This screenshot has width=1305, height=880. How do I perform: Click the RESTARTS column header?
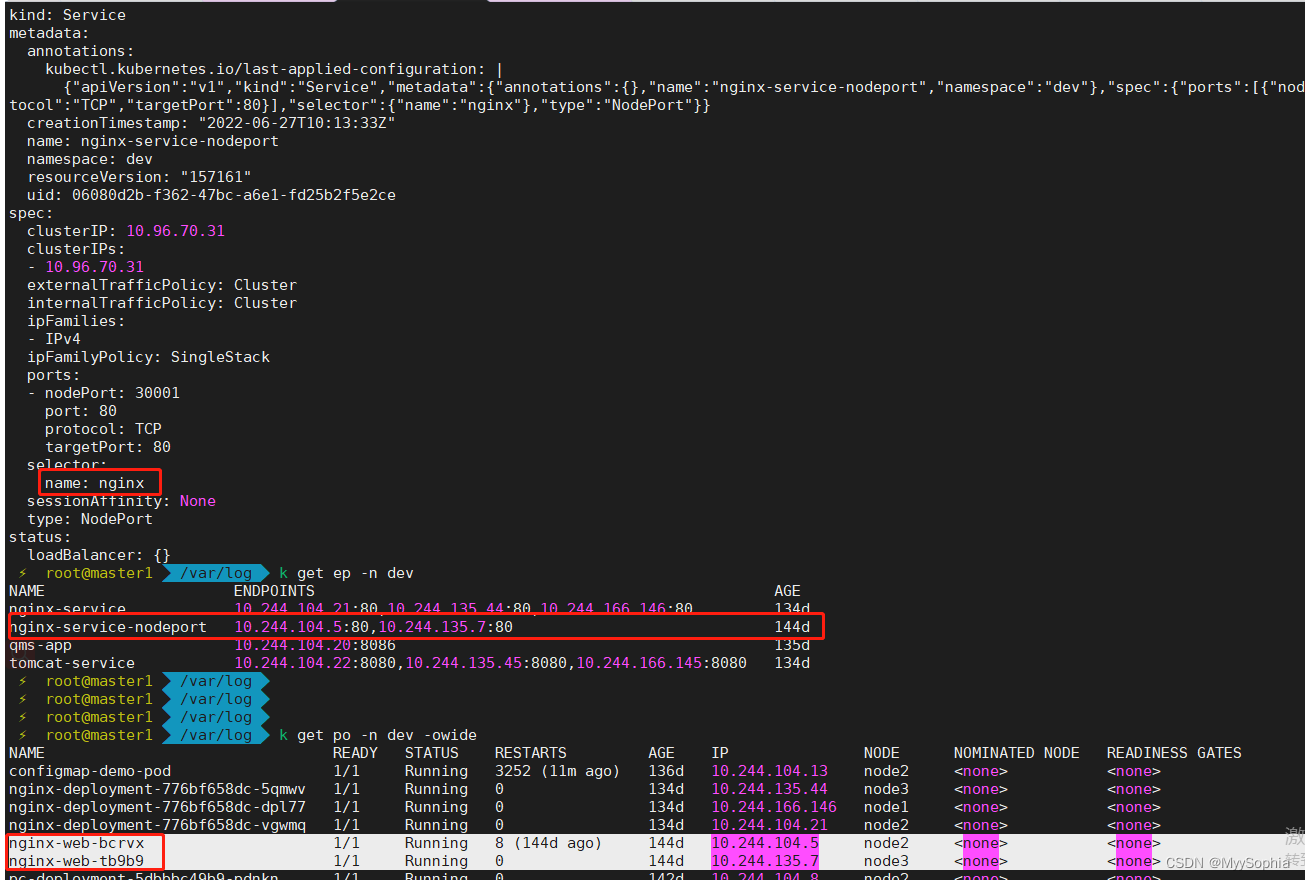[x=531, y=753]
